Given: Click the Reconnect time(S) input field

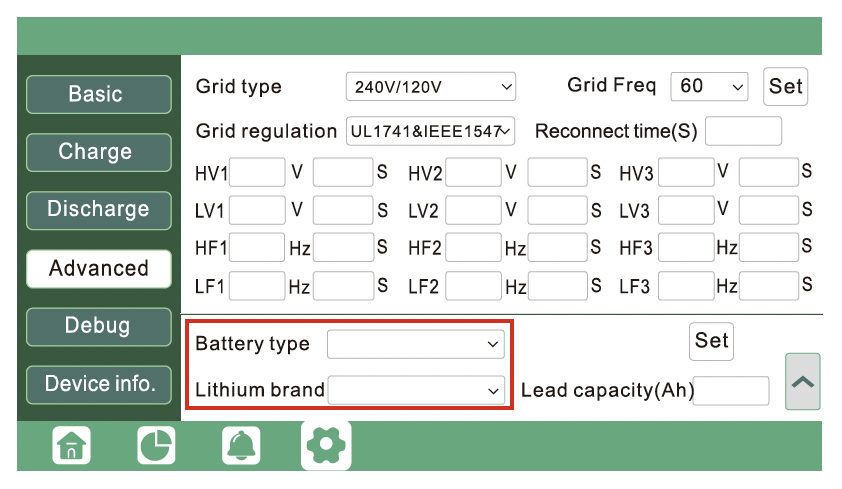Looking at the screenshot, I should (743, 131).
